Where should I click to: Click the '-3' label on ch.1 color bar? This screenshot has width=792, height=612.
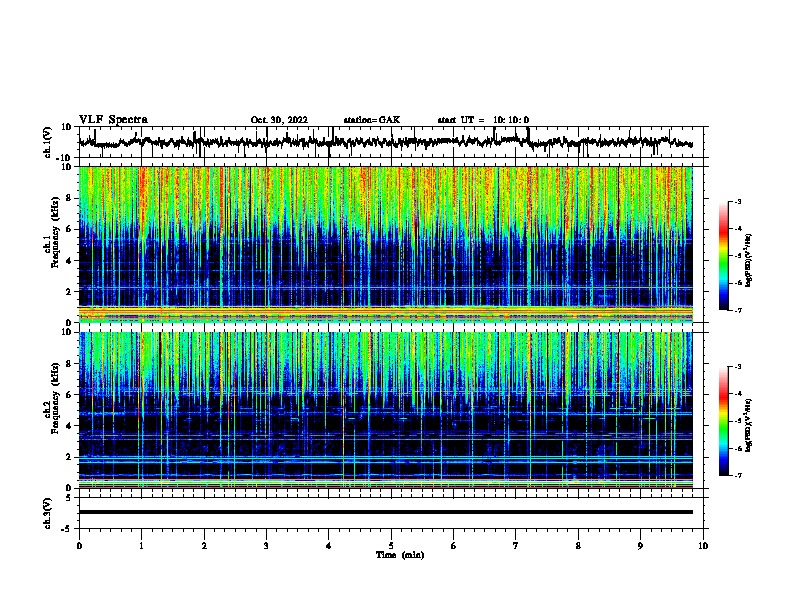pyautogui.click(x=738, y=201)
